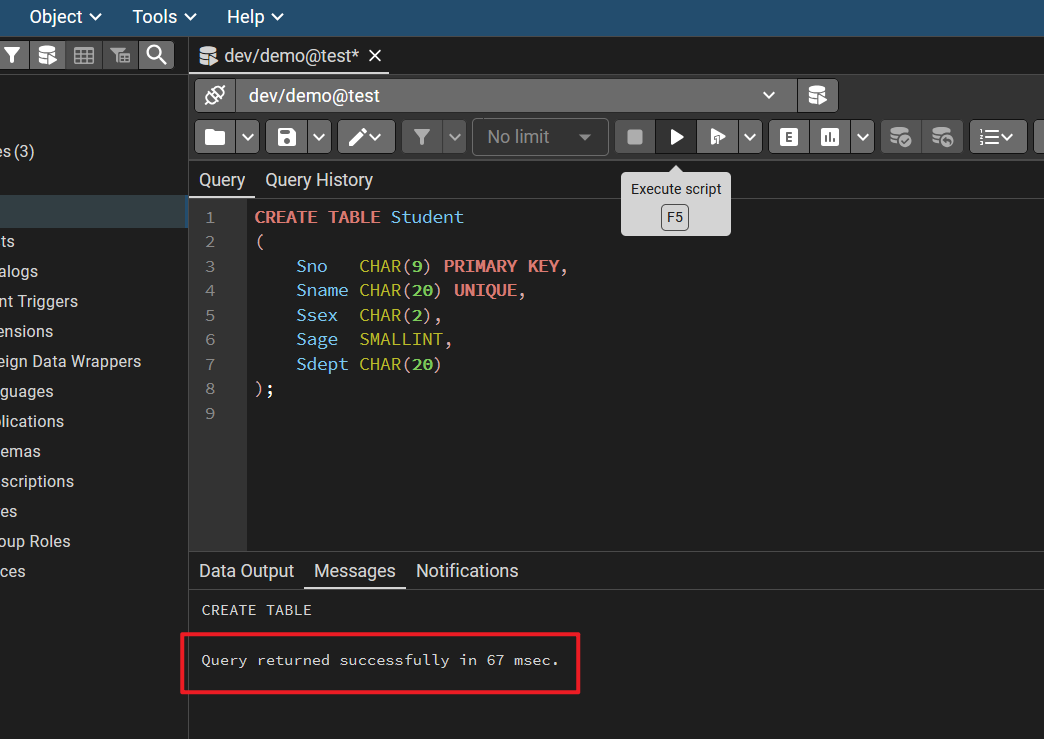The height and width of the screenshot is (739, 1044).
Task: Open the No limit rows dropdown
Action: pos(540,137)
